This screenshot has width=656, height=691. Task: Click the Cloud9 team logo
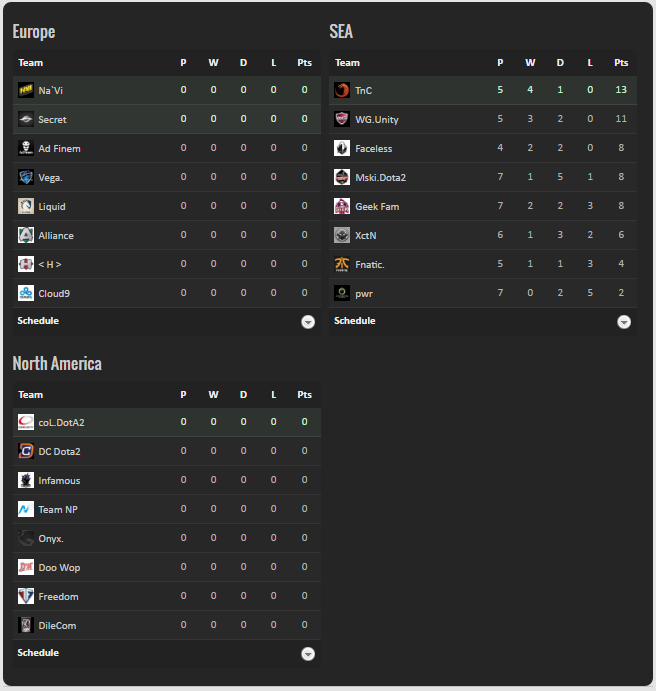[26, 294]
